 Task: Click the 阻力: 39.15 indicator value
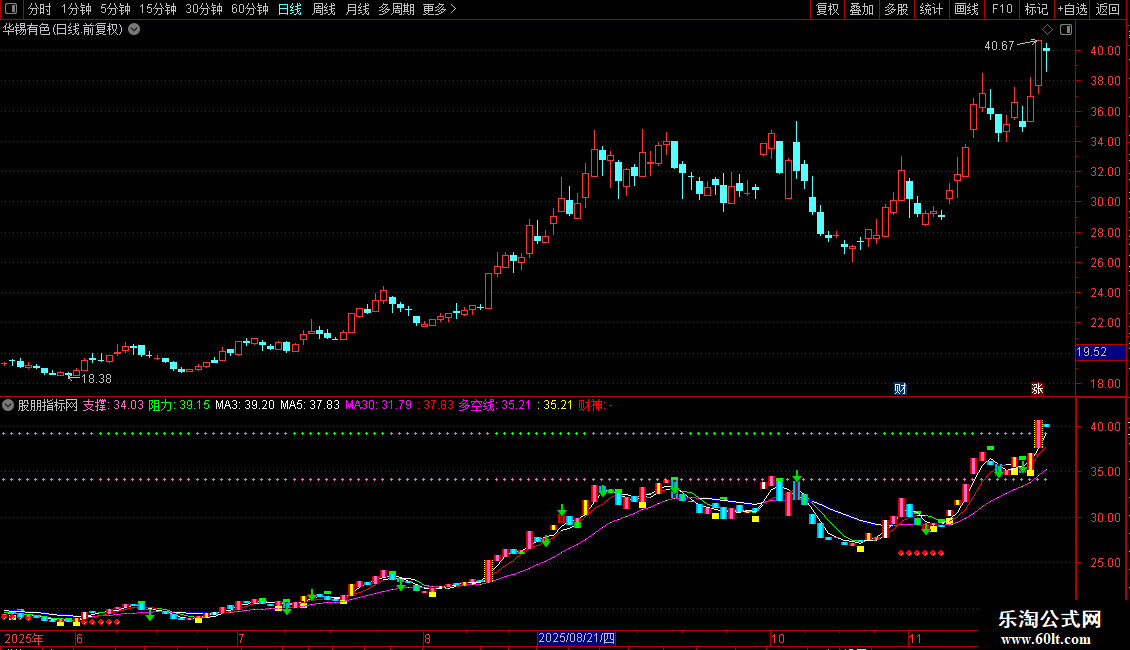(x=179, y=405)
